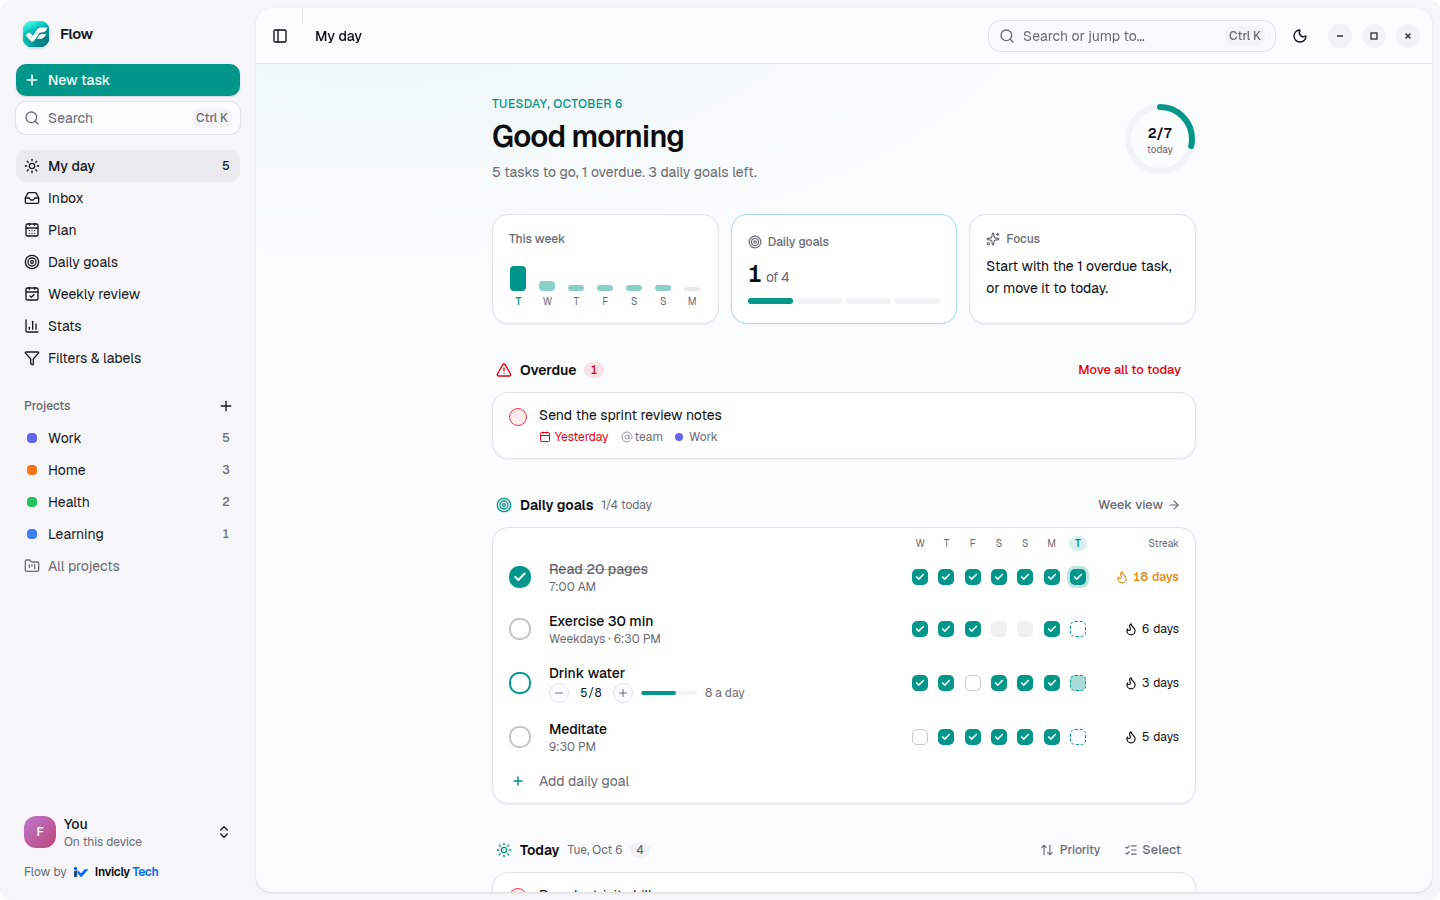Screen dimensions: 1440x900
Task: Click the New task button
Action: tap(128, 80)
